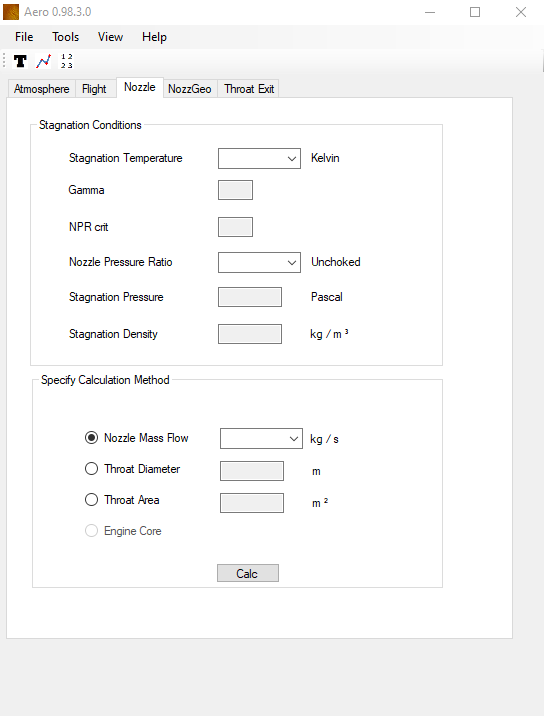Click the Calc button

[x=248, y=573]
